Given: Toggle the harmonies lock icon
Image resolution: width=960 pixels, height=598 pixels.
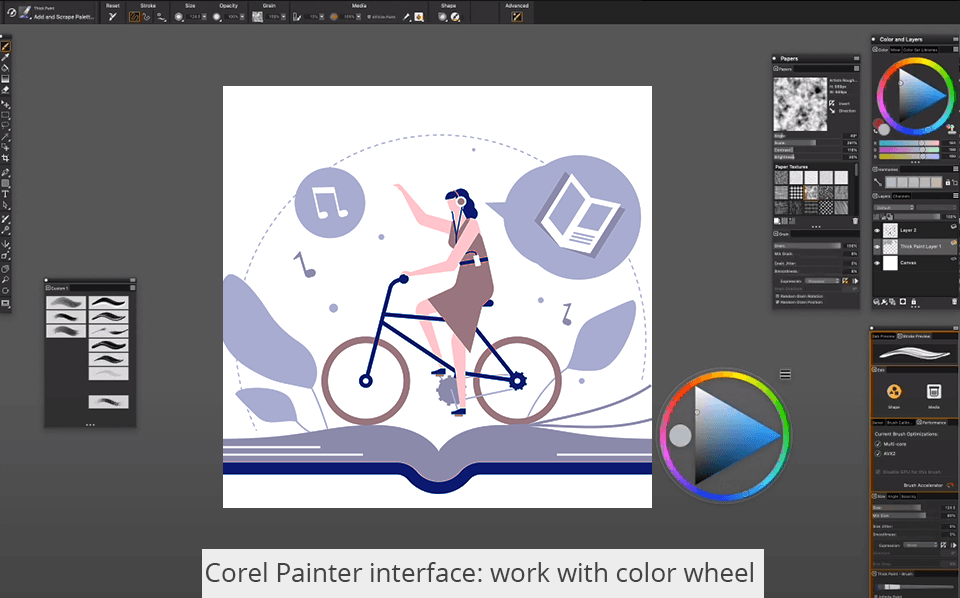Looking at the screenshot, I should click(948, 182).
